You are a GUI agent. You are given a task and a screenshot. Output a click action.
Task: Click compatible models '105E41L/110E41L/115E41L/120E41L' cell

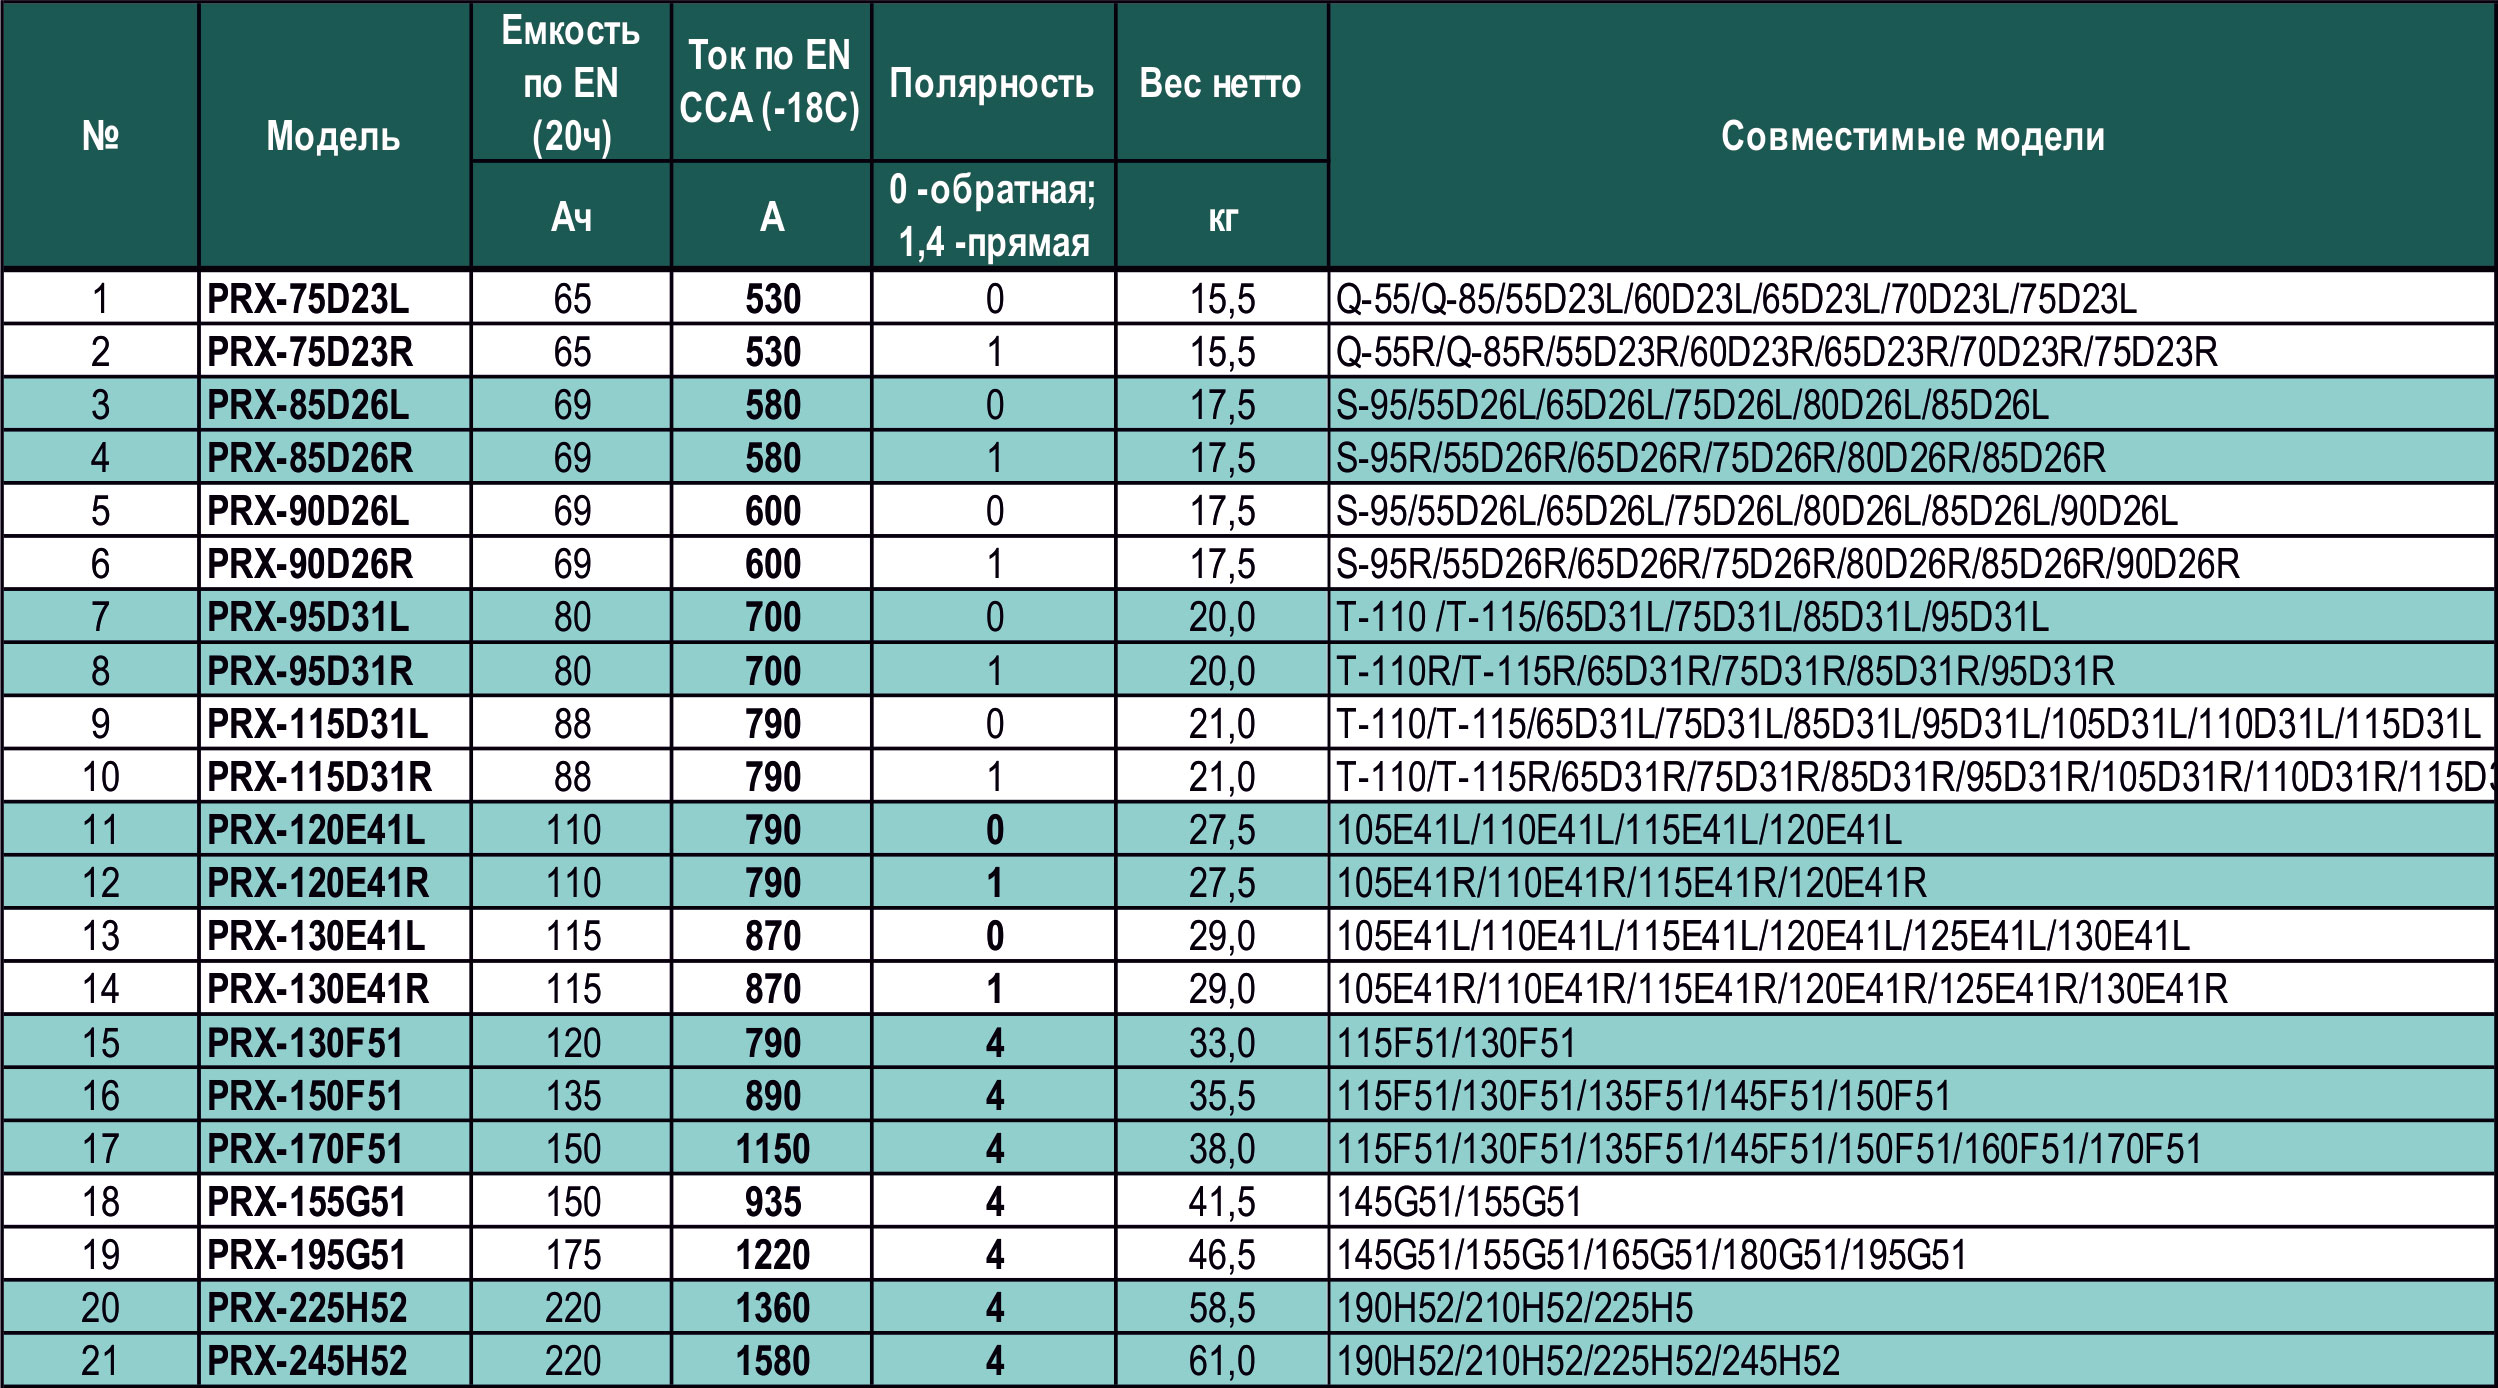[x=1912, y=829]
